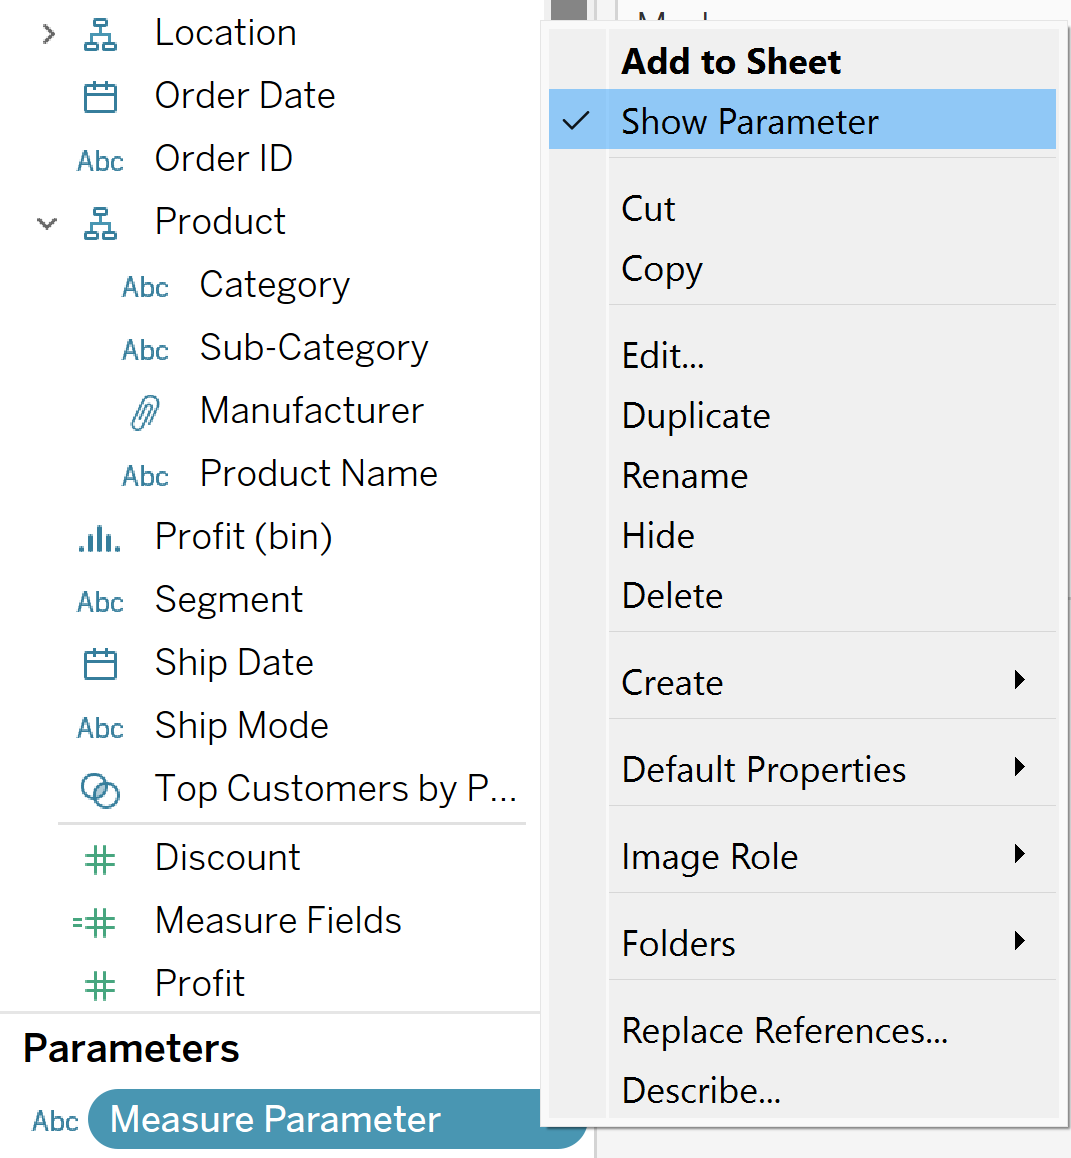
Task: Click the calendar icon beside Order Date
Action: point(100,97)
